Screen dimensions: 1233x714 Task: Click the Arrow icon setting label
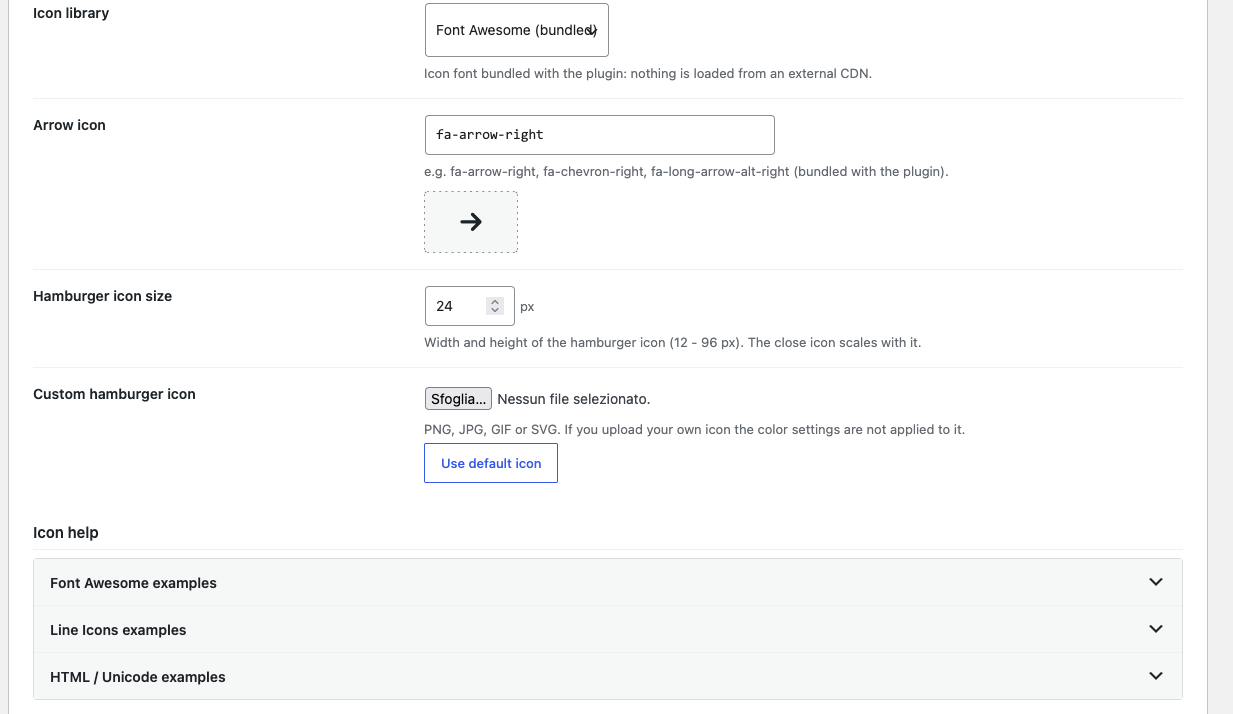pos(69,125)
